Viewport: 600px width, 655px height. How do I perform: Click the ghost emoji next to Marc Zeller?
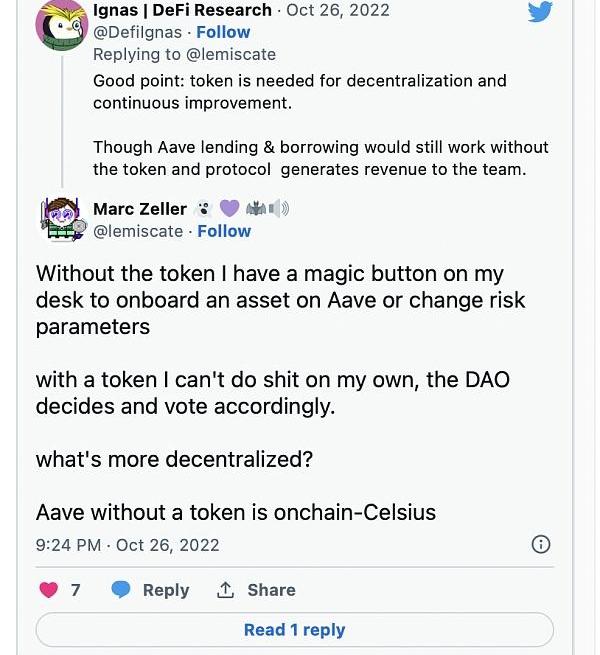[x=203, y=209]
